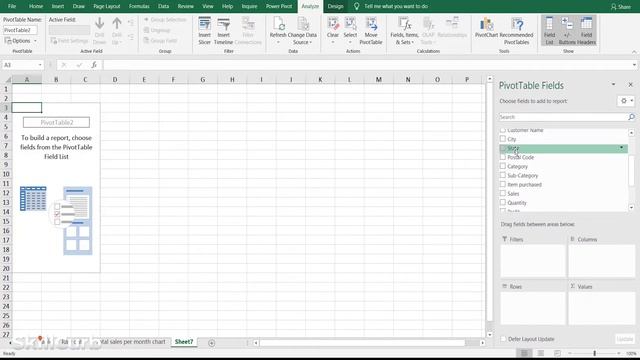Select the per month chart sheet tab

click(133, 342)
